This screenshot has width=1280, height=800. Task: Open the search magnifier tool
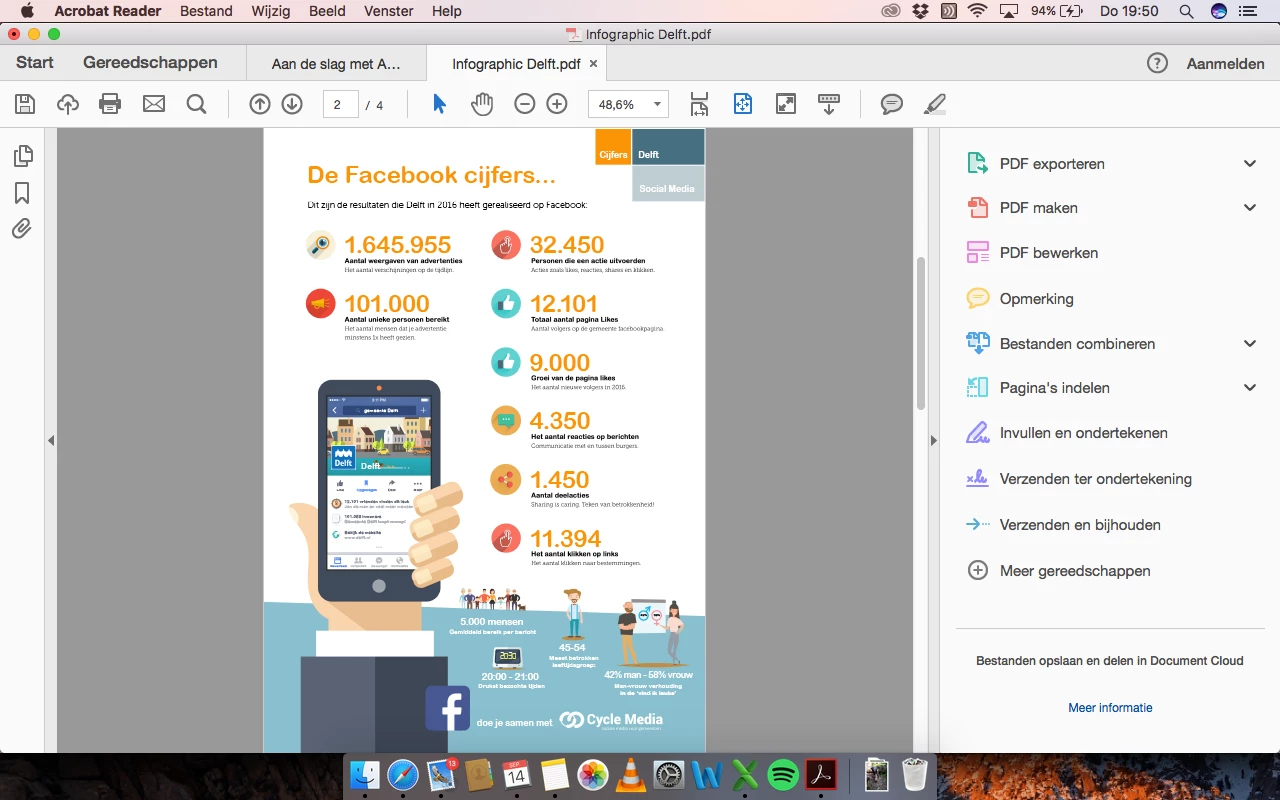point(196,104)
